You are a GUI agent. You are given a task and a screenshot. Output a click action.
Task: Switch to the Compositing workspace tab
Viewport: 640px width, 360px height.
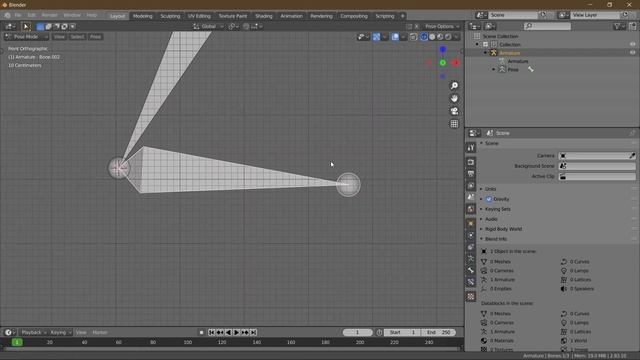coord(354,16)
